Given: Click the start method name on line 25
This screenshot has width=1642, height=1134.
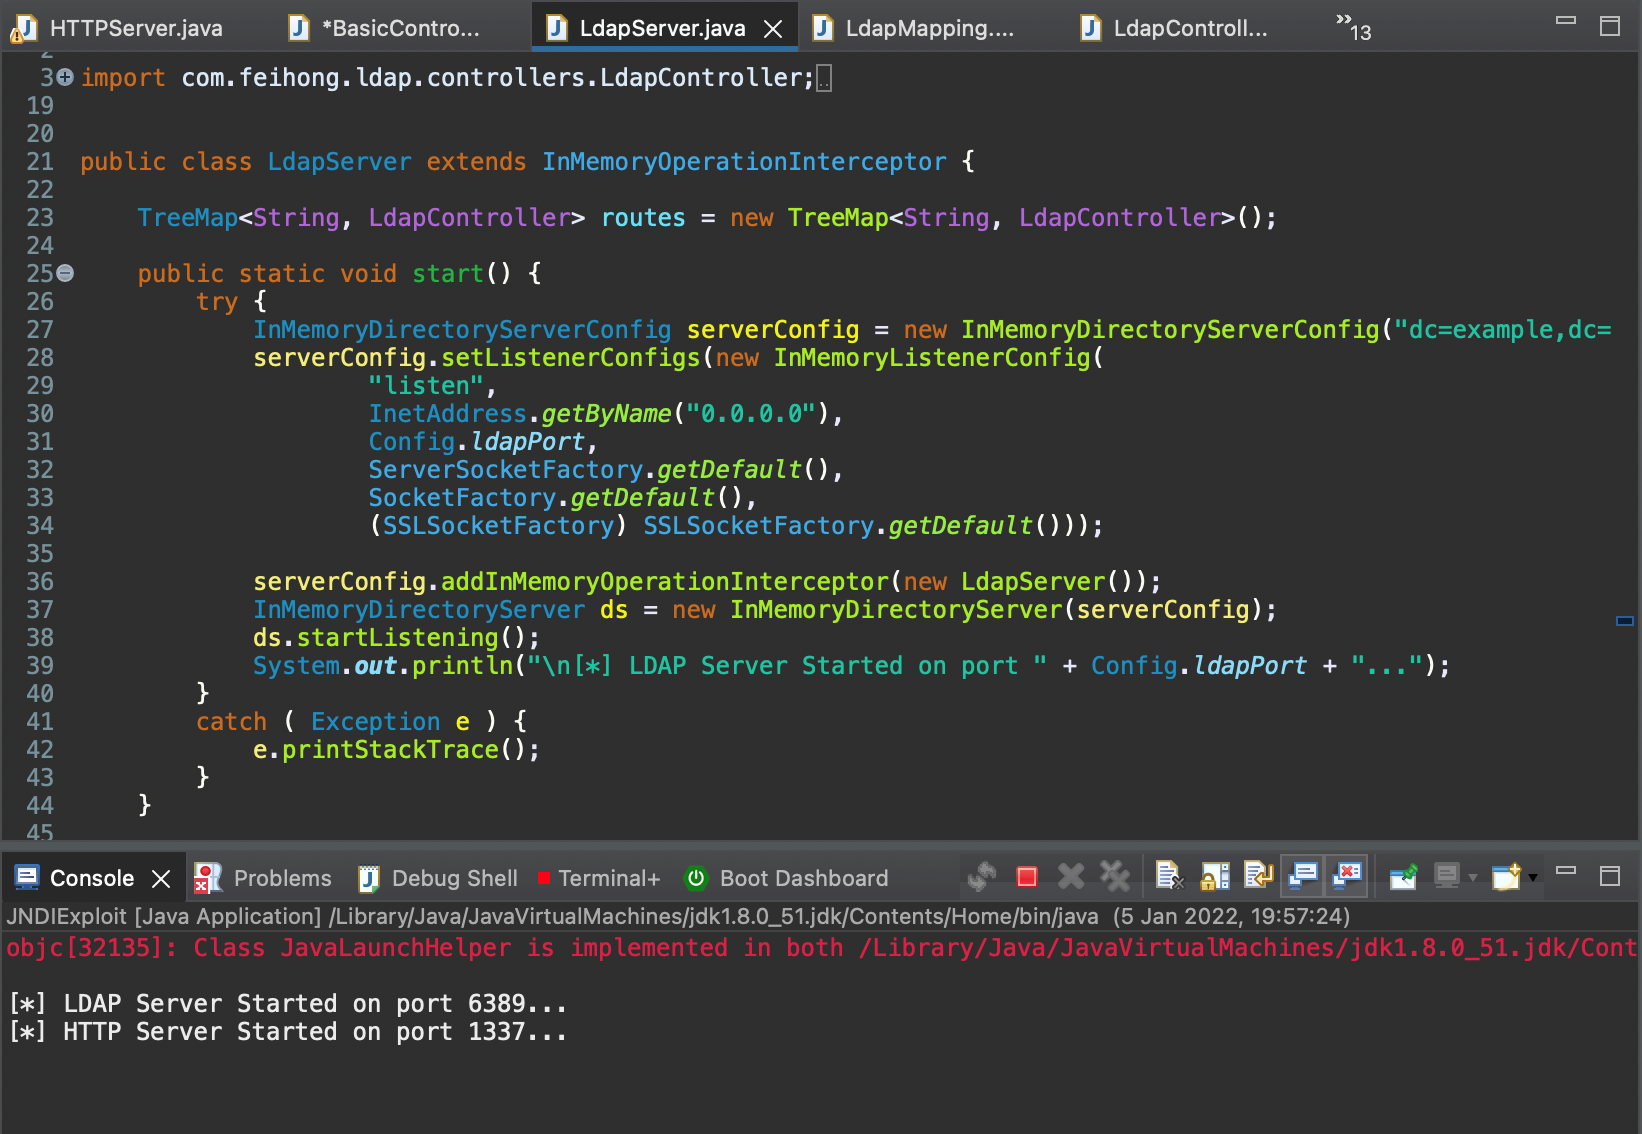Looking at the screenshot, I should pos(448,274).
